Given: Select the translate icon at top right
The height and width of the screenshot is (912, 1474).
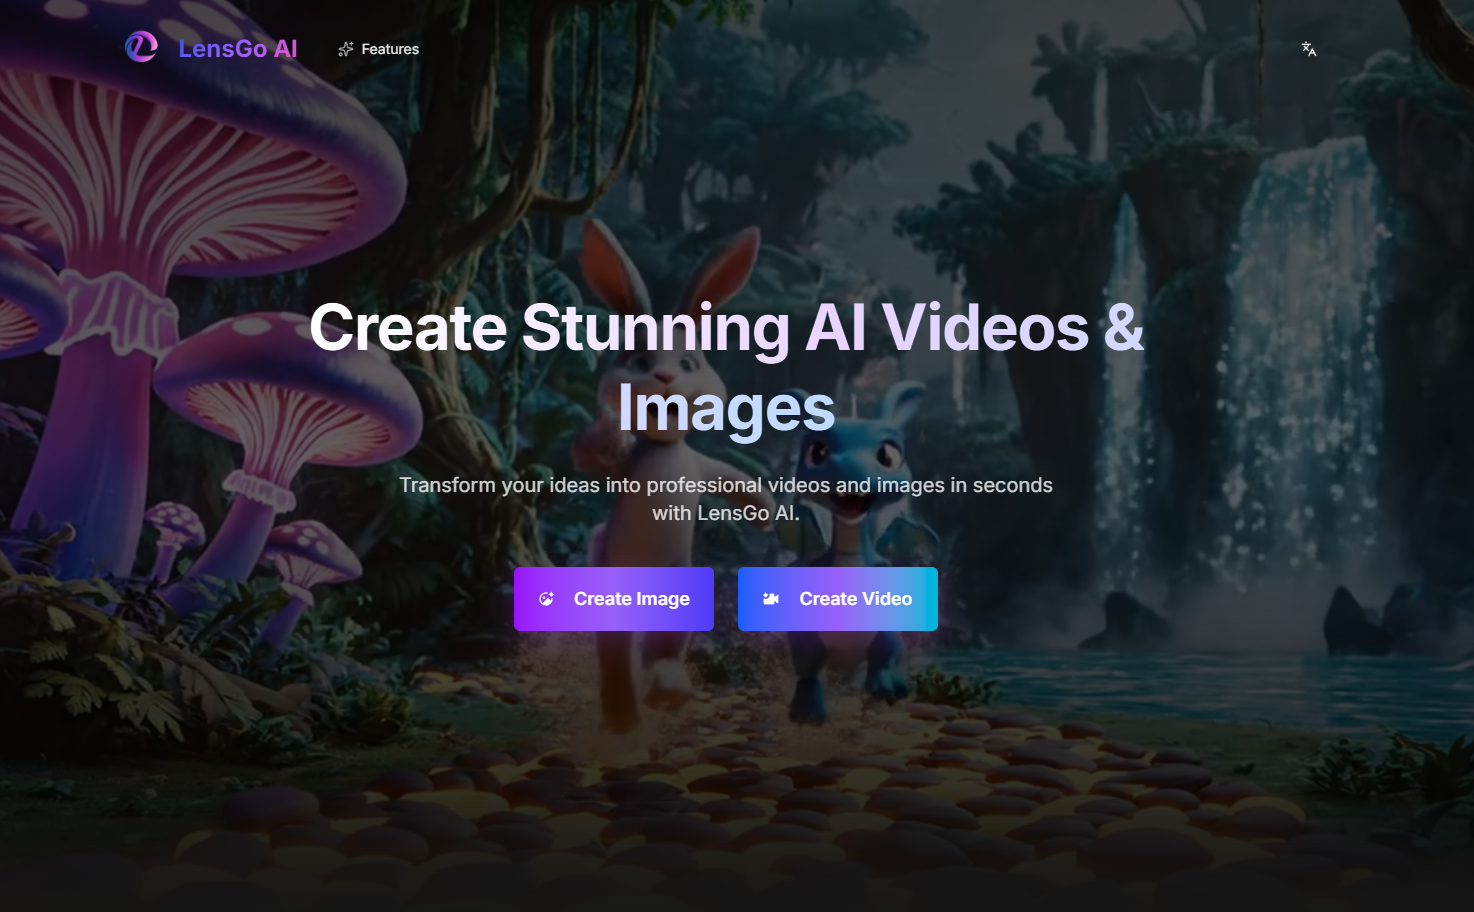Looking at the screenshot, I should pyautogui.click(x=1308, y=48).
